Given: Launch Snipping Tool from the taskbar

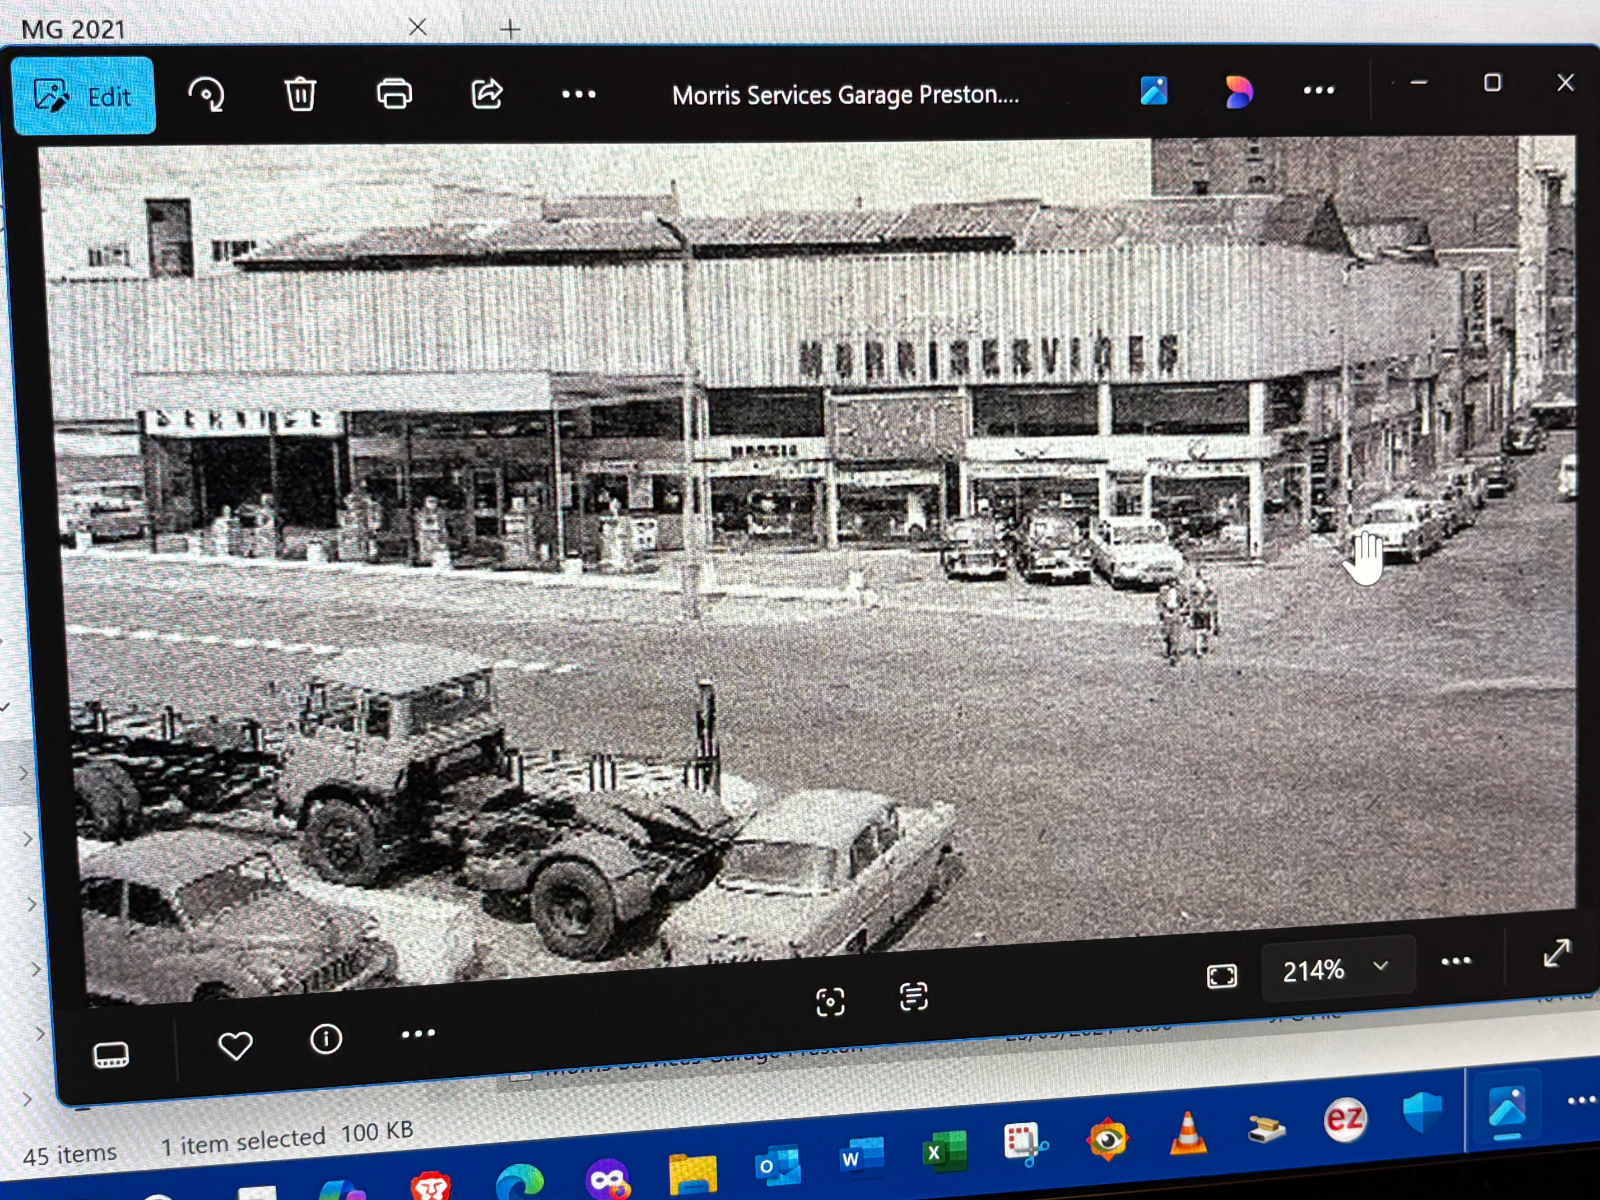Looking at the screenshot, I should coord(1026,1145).
